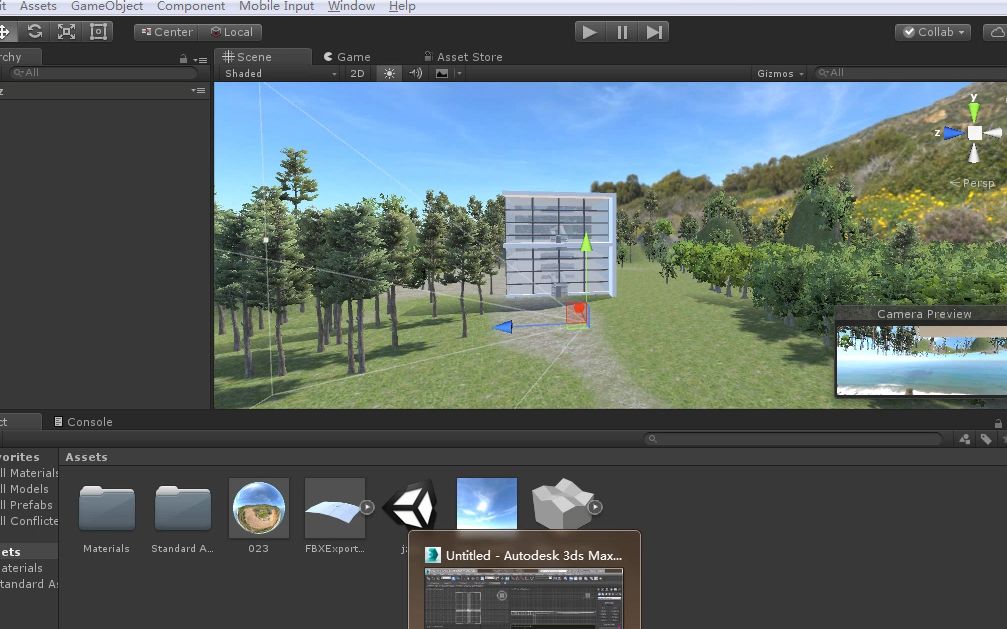The height and width of the screenshot is (629, 1007).
Task: Select the Rotate tool
Action: click(35, 31)
